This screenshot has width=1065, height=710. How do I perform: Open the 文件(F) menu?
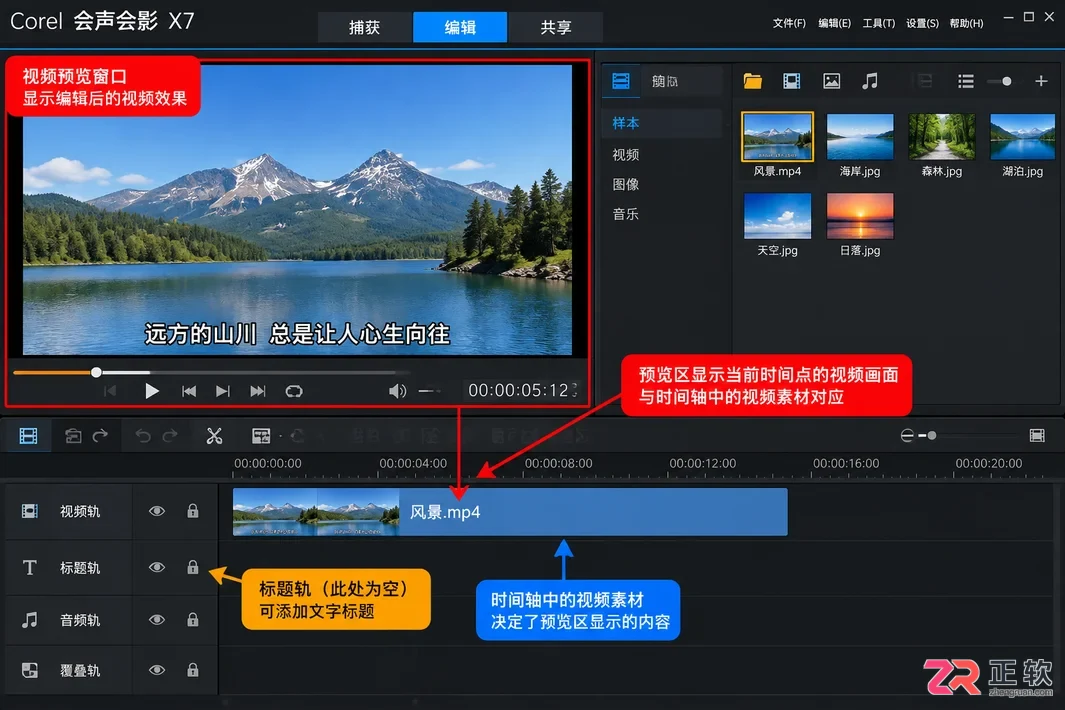pos(789,23)
